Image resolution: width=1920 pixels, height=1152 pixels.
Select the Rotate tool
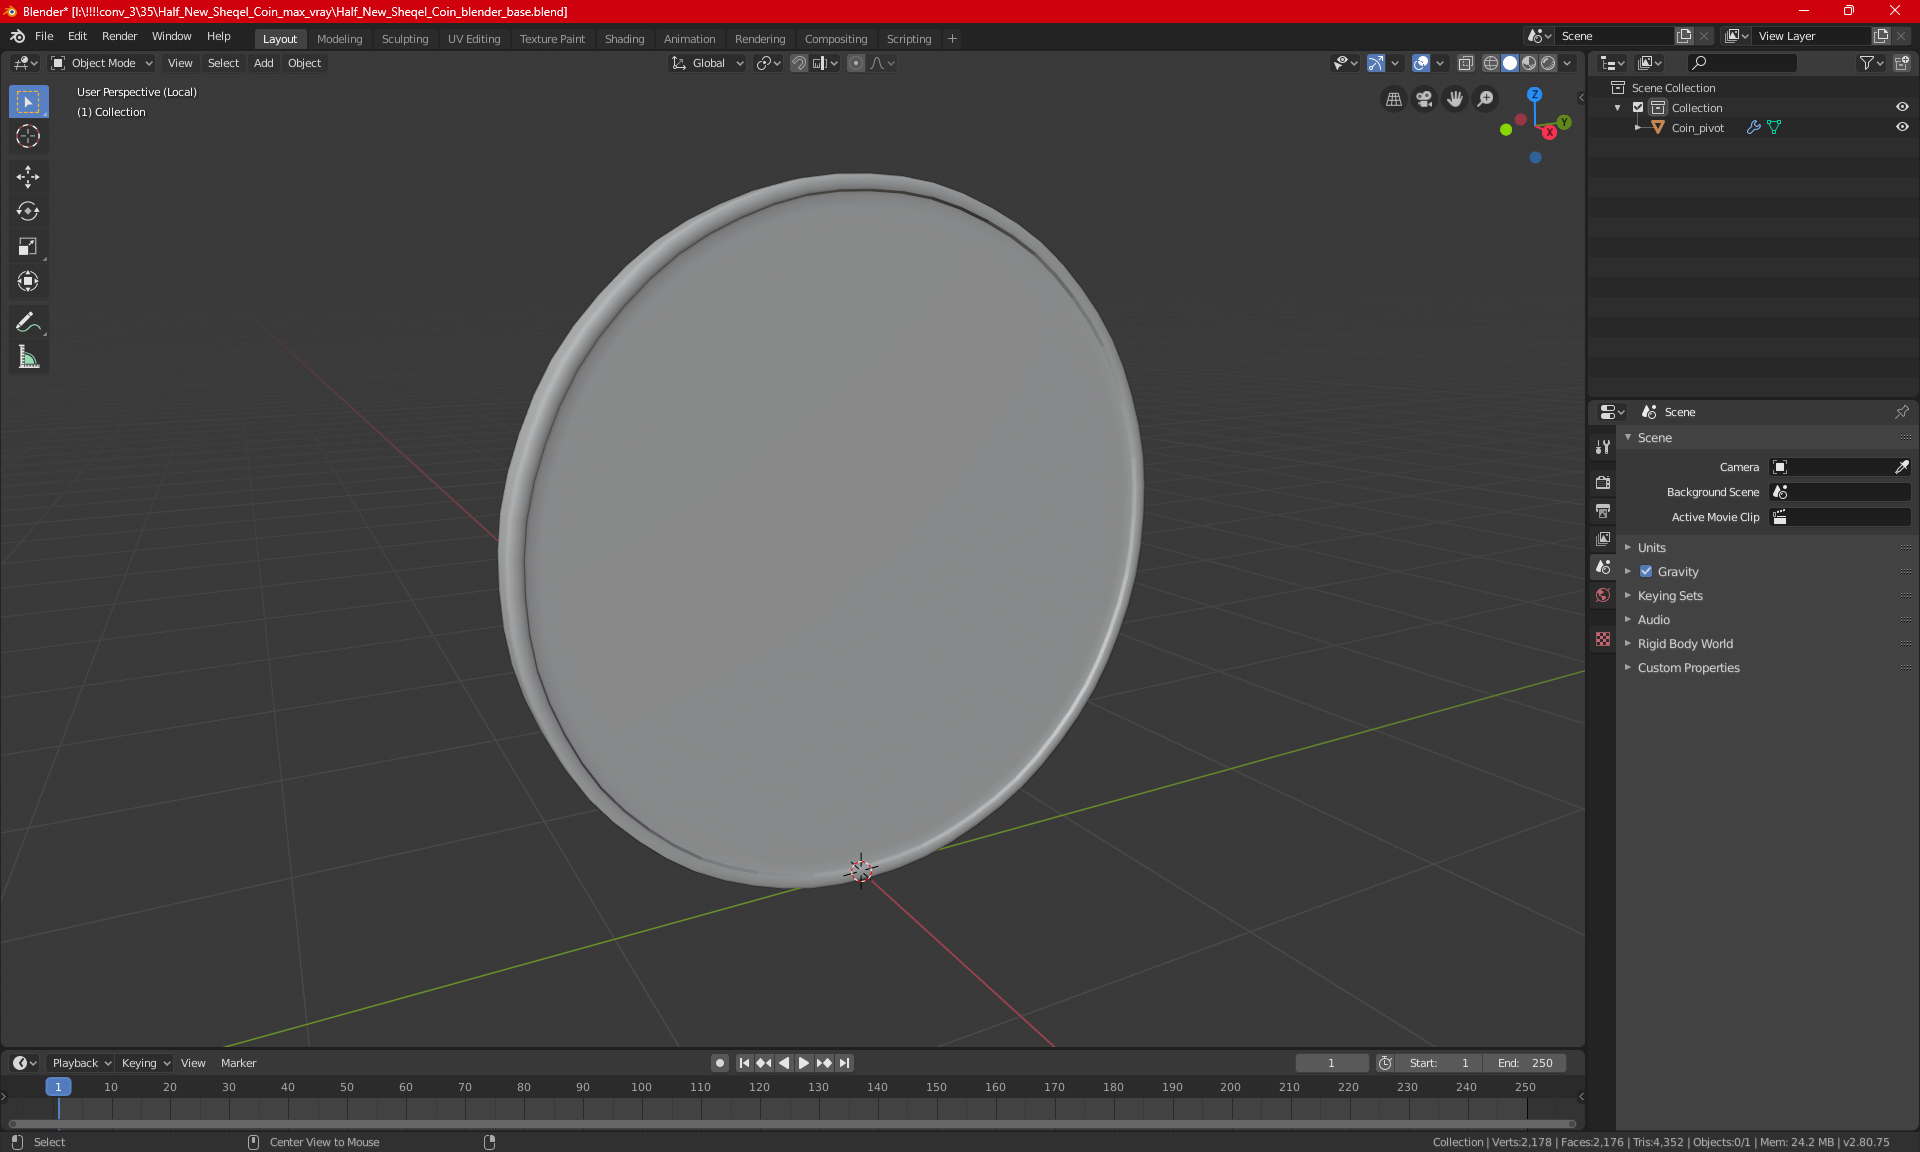pyautogui.click(x=28, y=211)
